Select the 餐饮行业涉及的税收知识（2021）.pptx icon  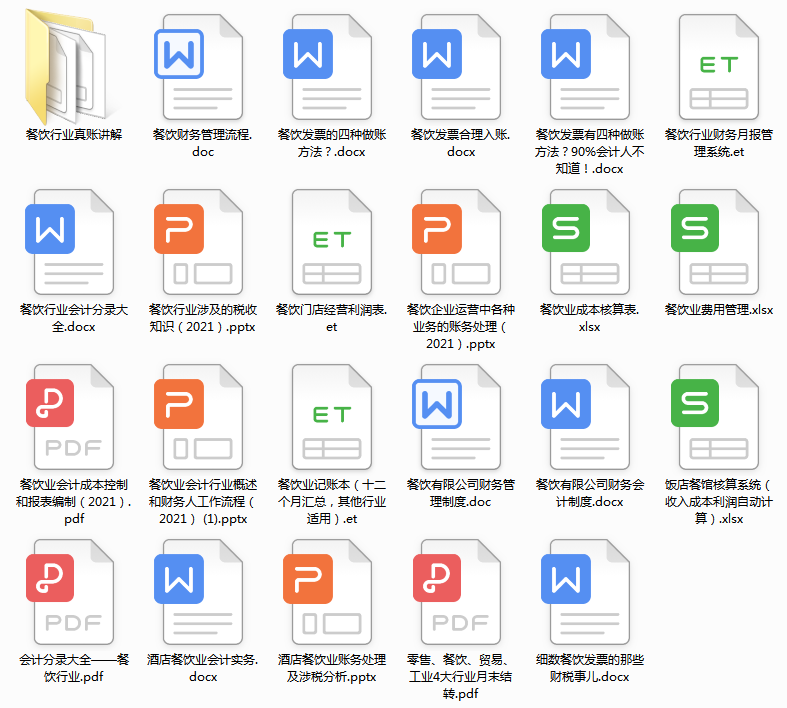[199, 242]
